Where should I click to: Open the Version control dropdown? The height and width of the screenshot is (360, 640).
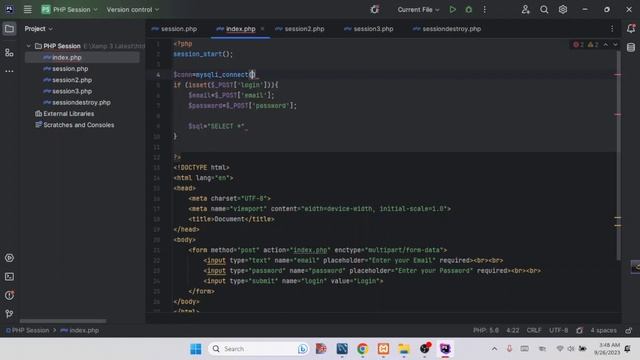click(133, 9)
